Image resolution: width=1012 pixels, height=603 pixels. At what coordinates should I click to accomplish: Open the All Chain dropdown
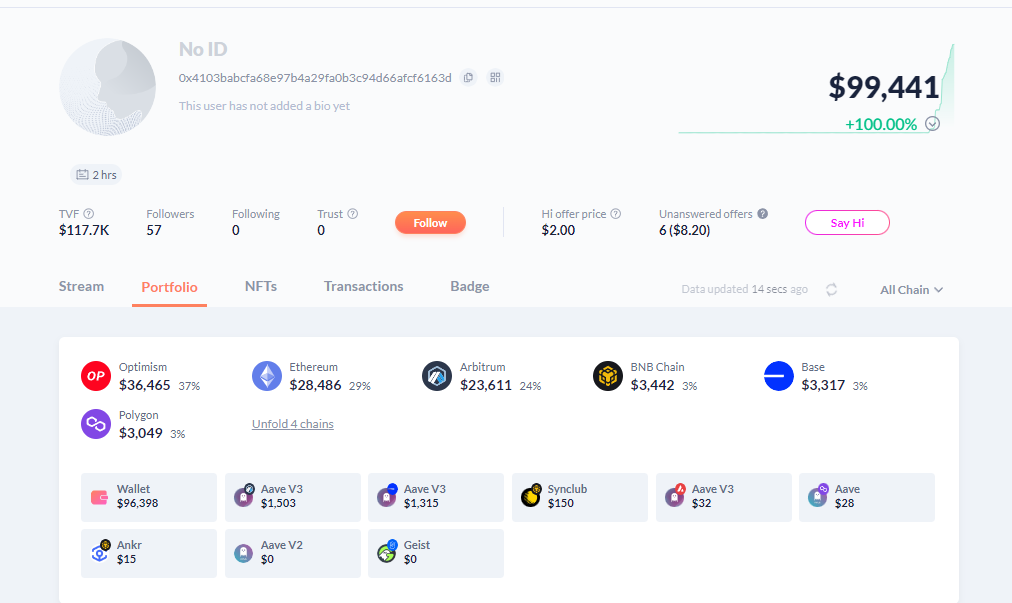click(x=911, y=290)
